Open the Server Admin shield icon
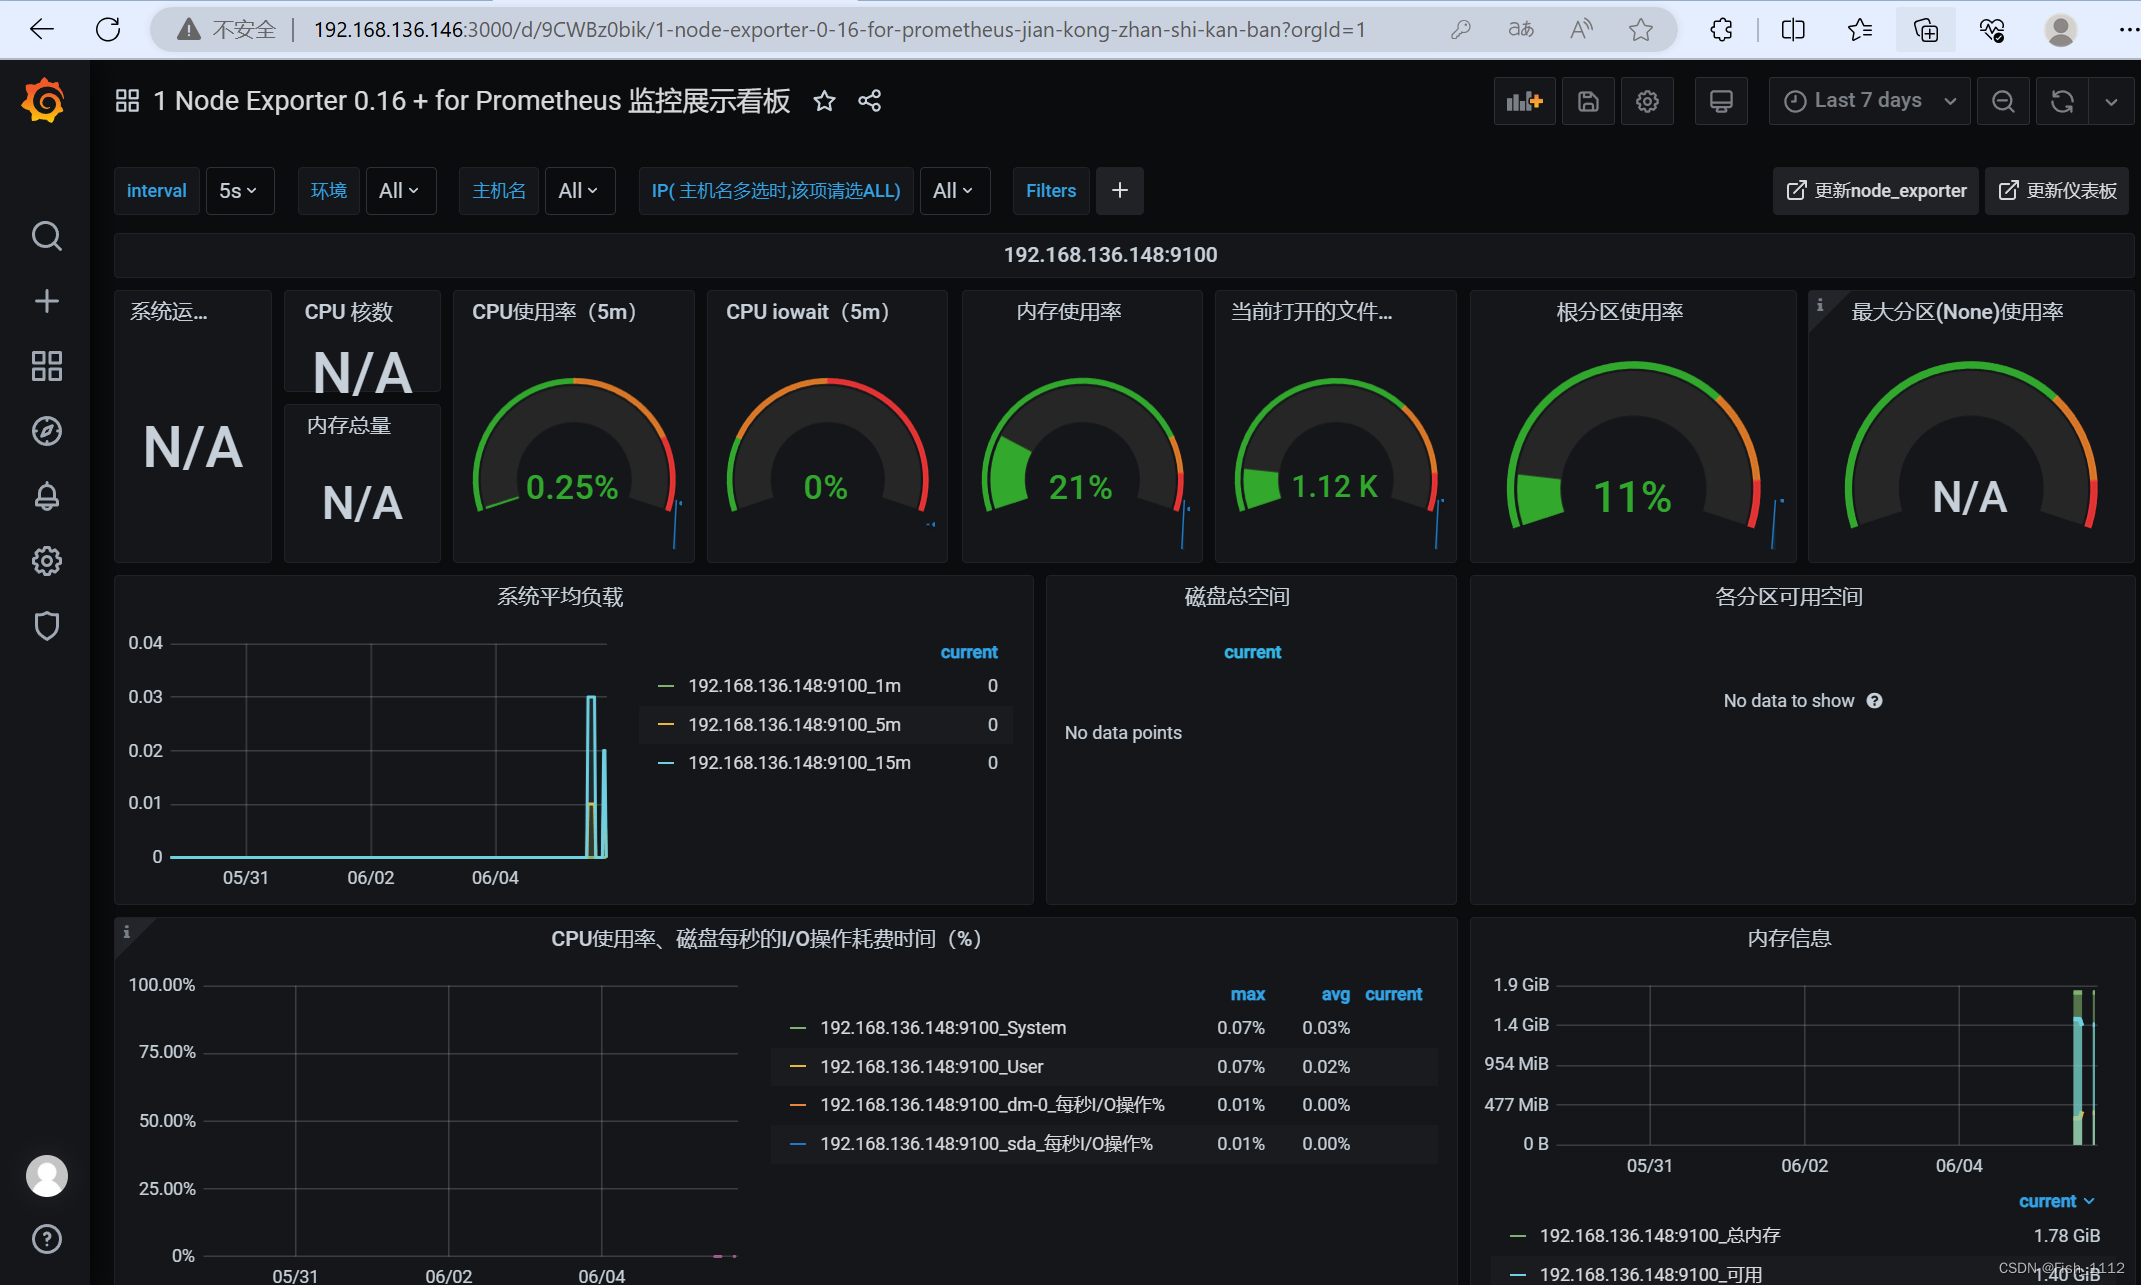The image size is (2141, 1285). click(46, 626)
